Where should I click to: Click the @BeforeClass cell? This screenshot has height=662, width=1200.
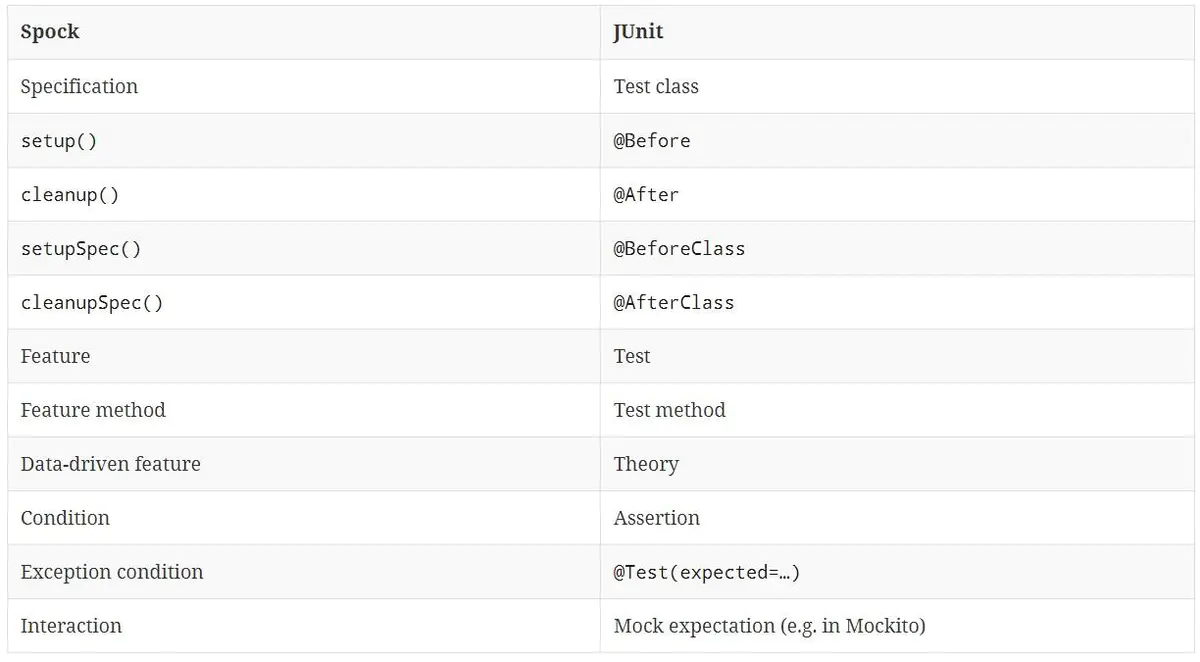(x=679, y=248)
